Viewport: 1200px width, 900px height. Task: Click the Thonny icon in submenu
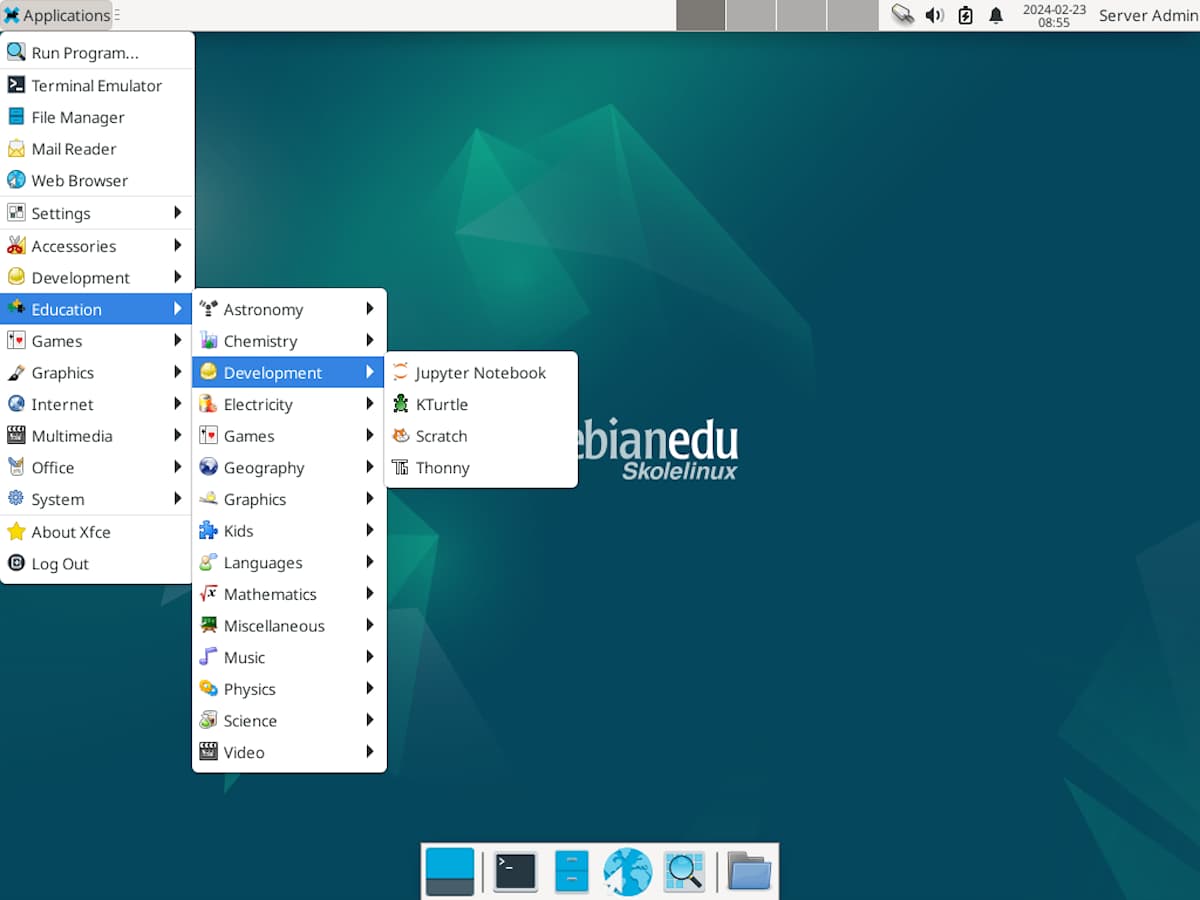[x=401, y=468]
